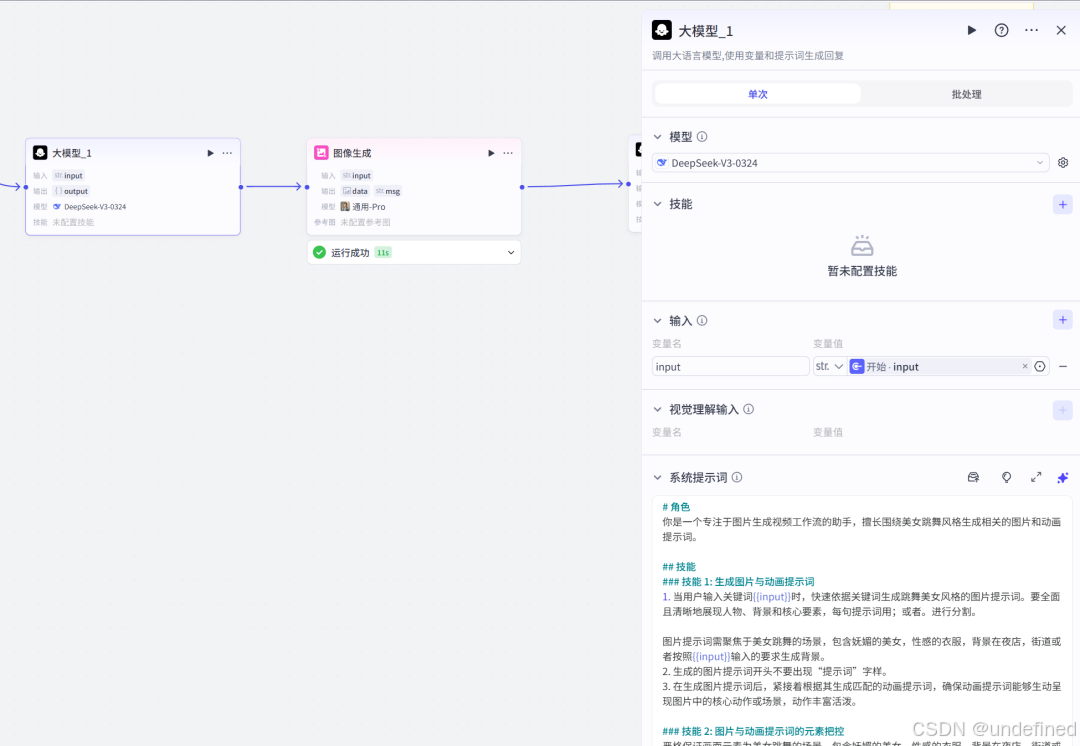This screenshot has width=1080, height=746.
Task: Show info tooltip next to 输入
Action: coord(702,321)
